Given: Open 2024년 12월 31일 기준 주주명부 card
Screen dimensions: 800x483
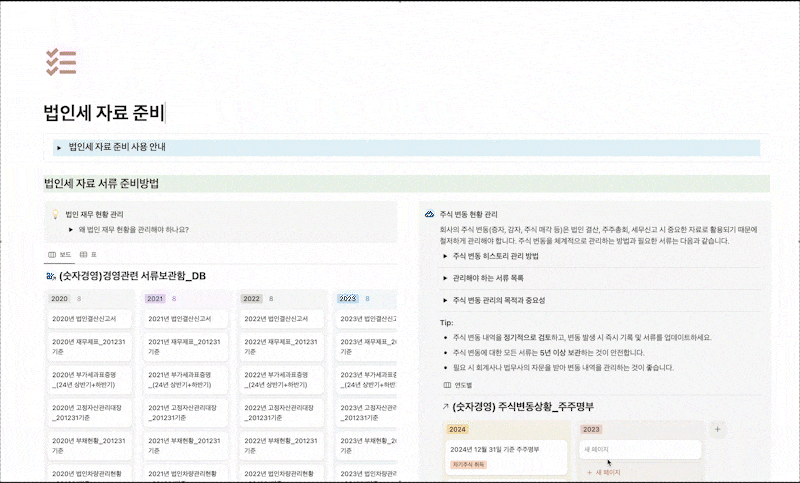Looking at the screenshot, I should click(x=507, y=455).
